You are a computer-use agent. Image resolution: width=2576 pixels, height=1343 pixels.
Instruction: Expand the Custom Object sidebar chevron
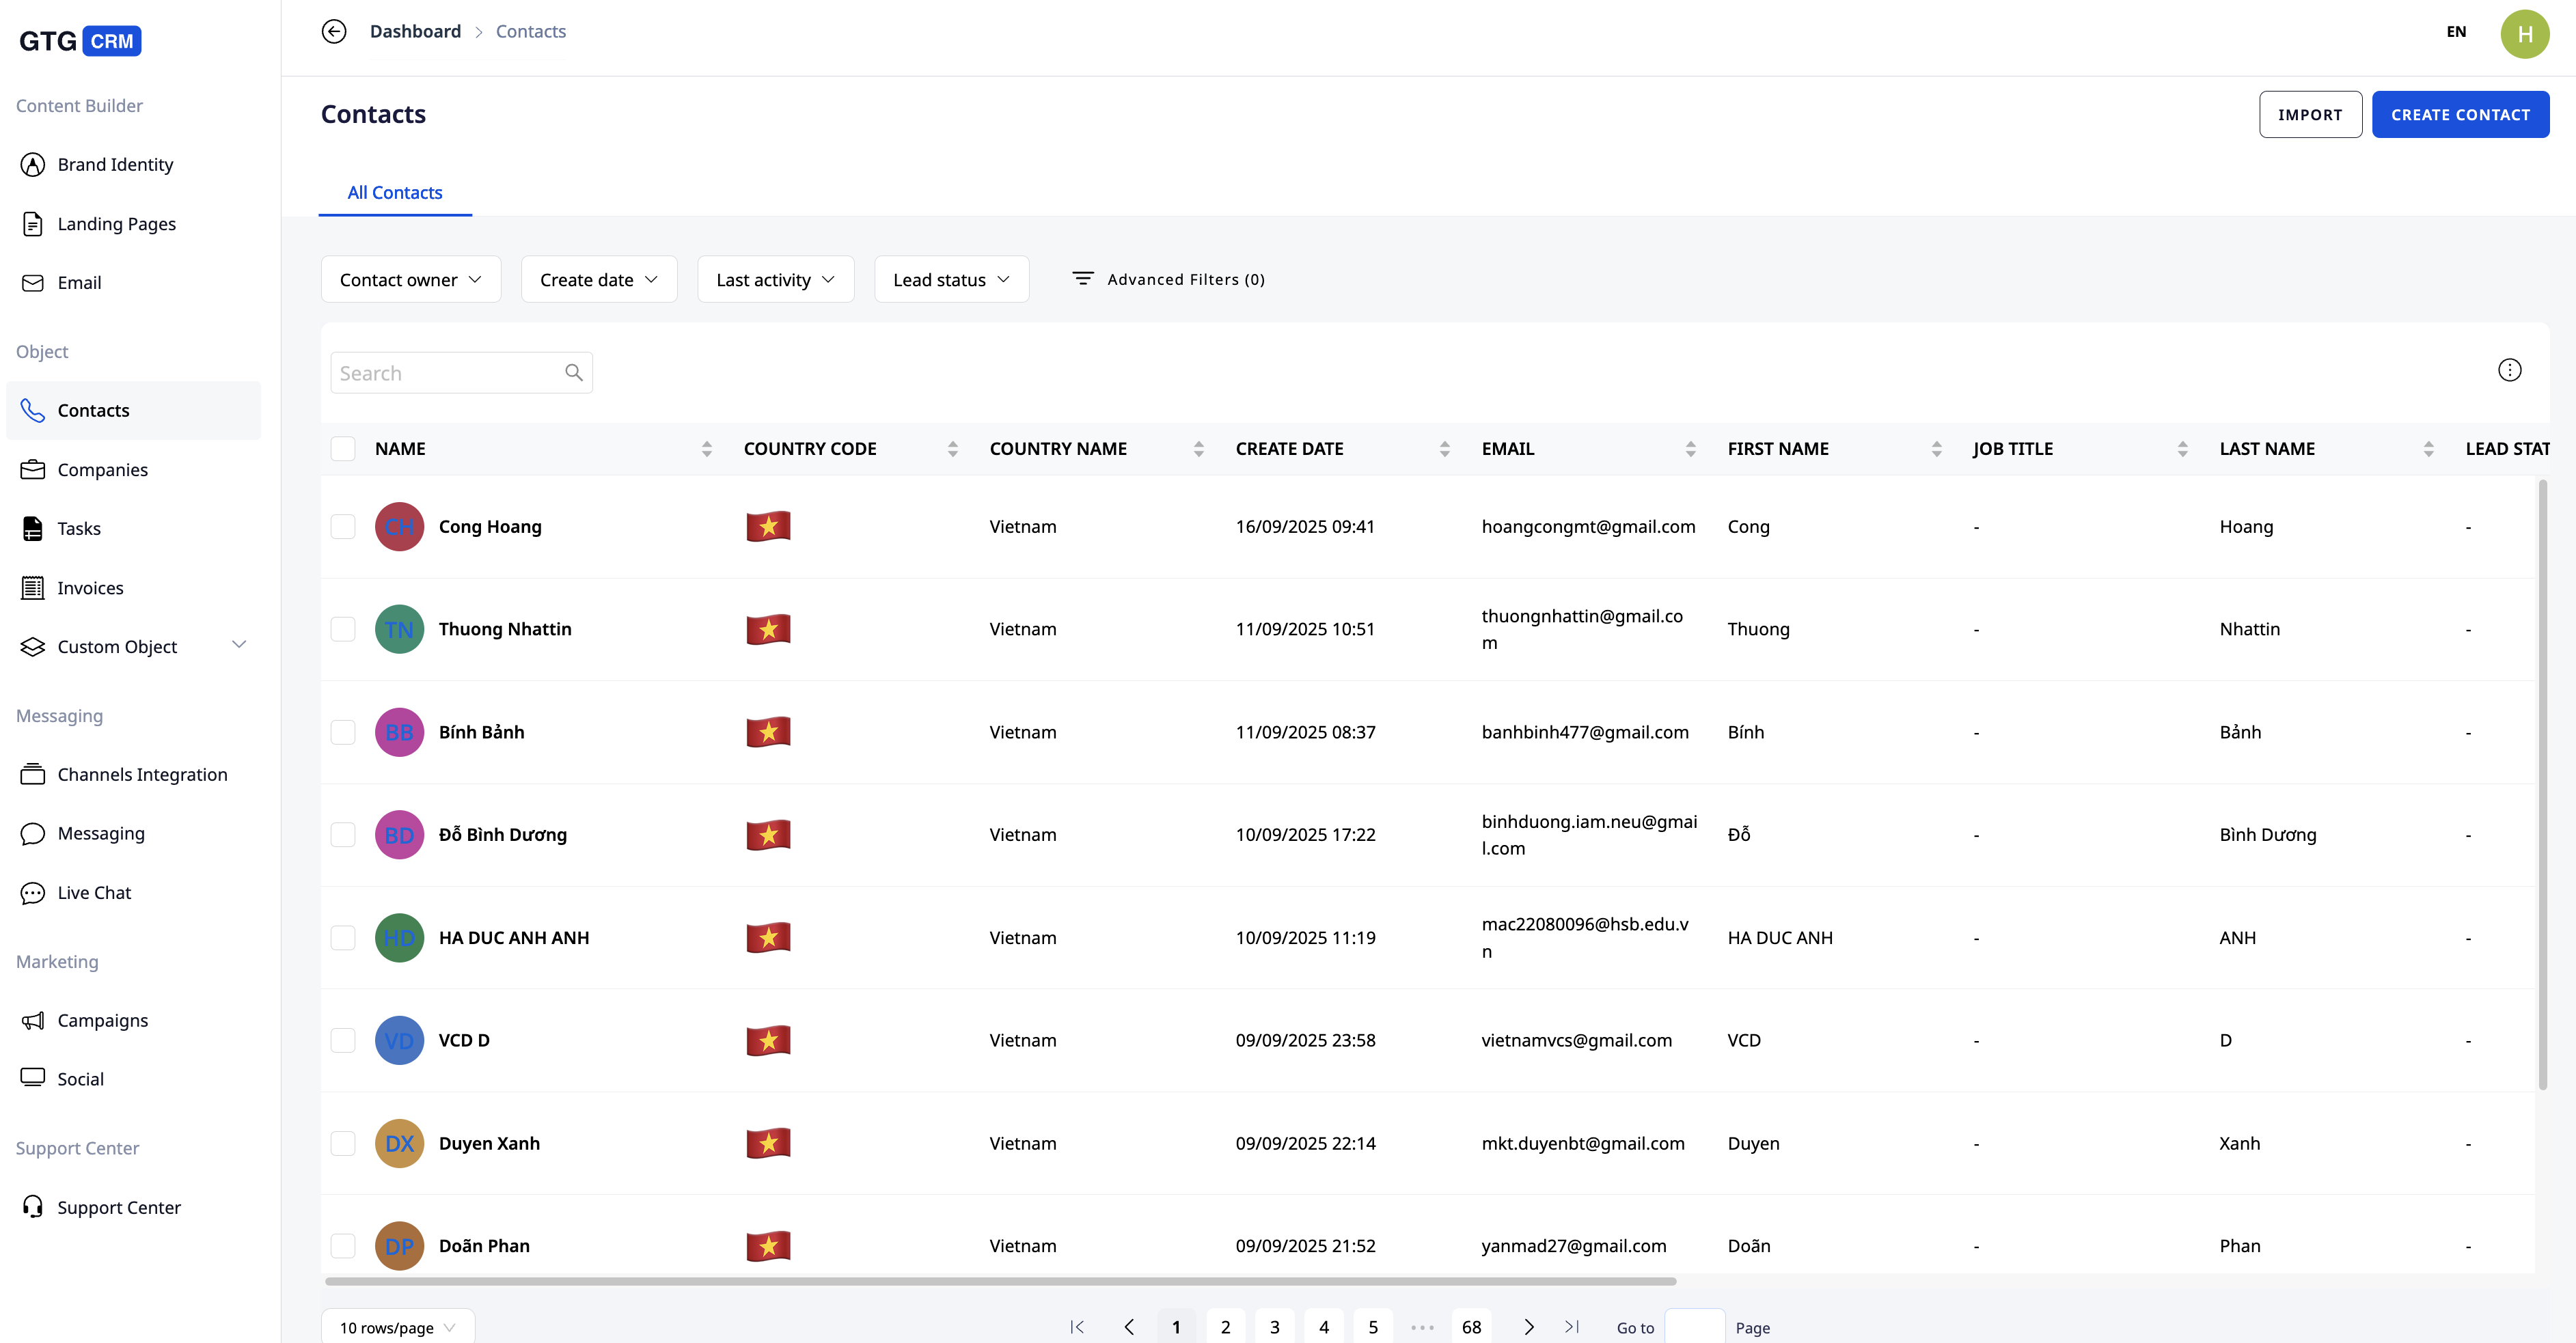click(239, 645)
